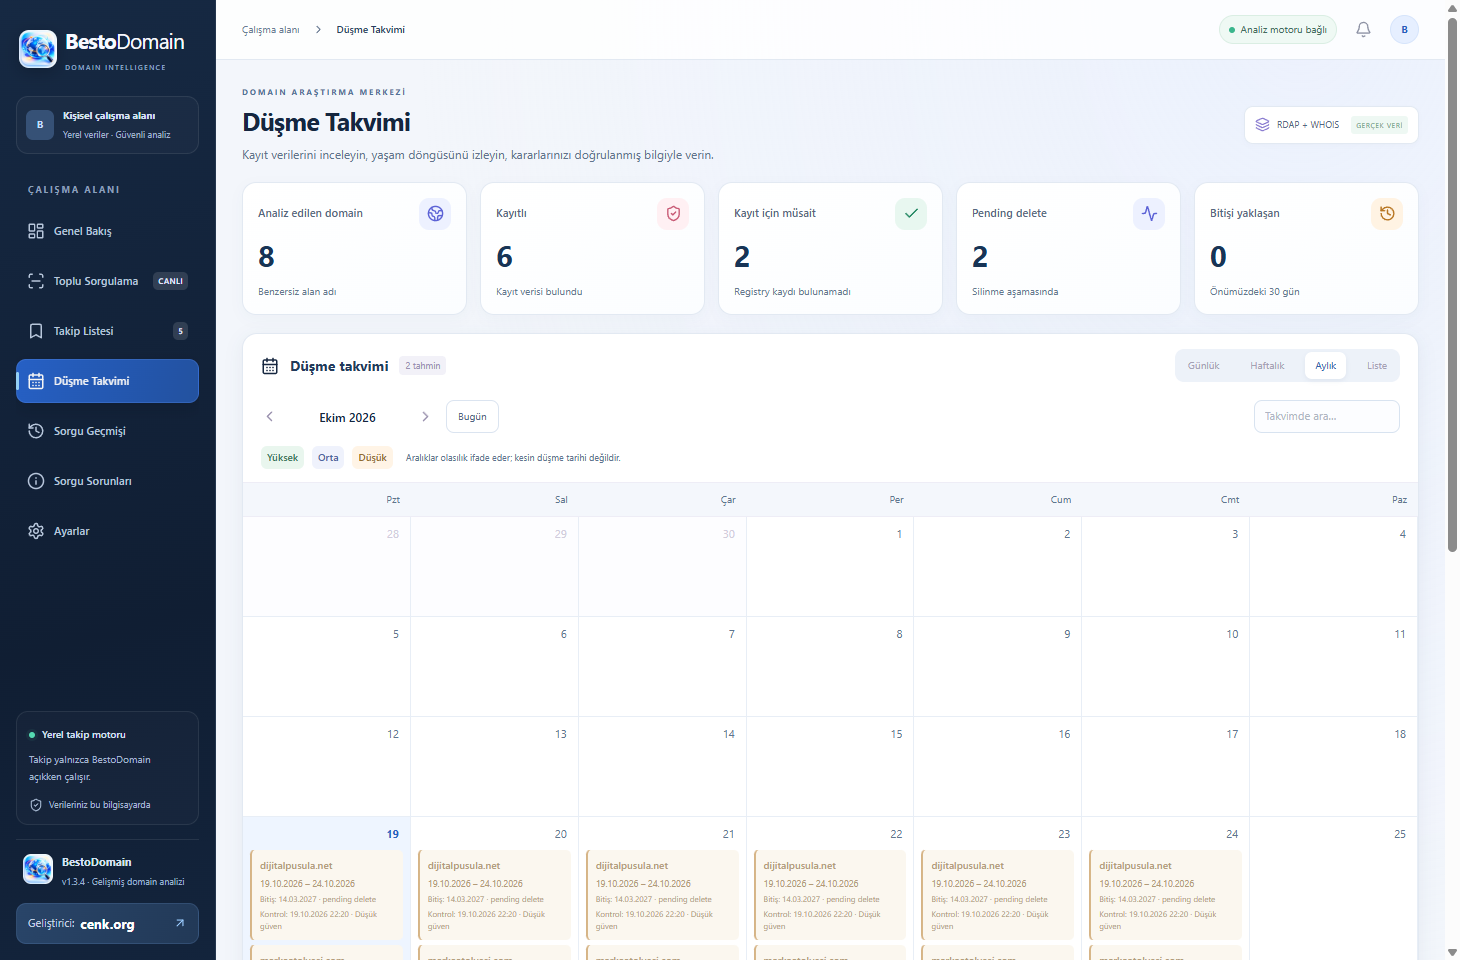Switch to the Haftalık view tab
Screen dimensions: 1460x960
(x=1267, y=366)
